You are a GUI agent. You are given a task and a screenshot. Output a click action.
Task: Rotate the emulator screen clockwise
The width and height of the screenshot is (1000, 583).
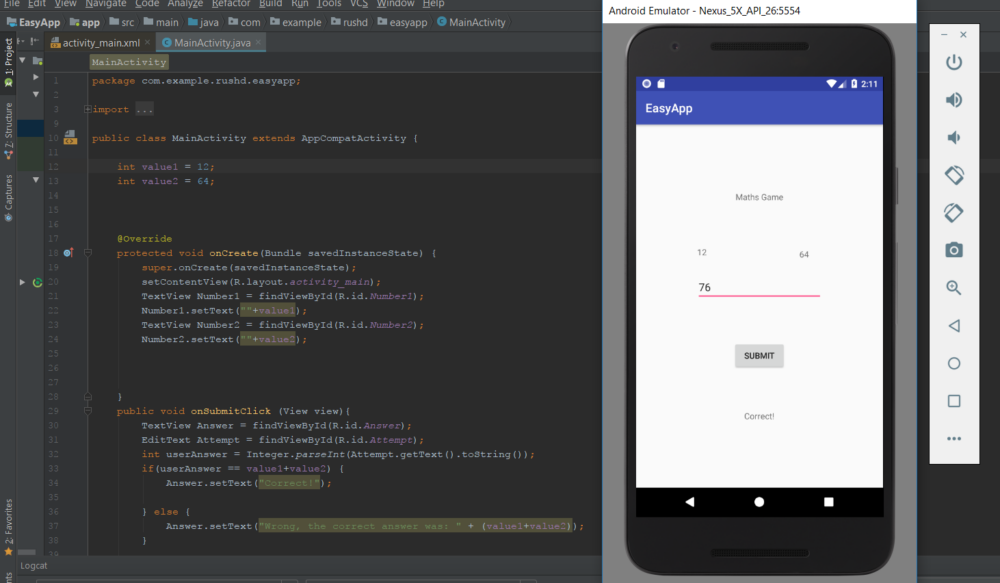tap(954, 212)
